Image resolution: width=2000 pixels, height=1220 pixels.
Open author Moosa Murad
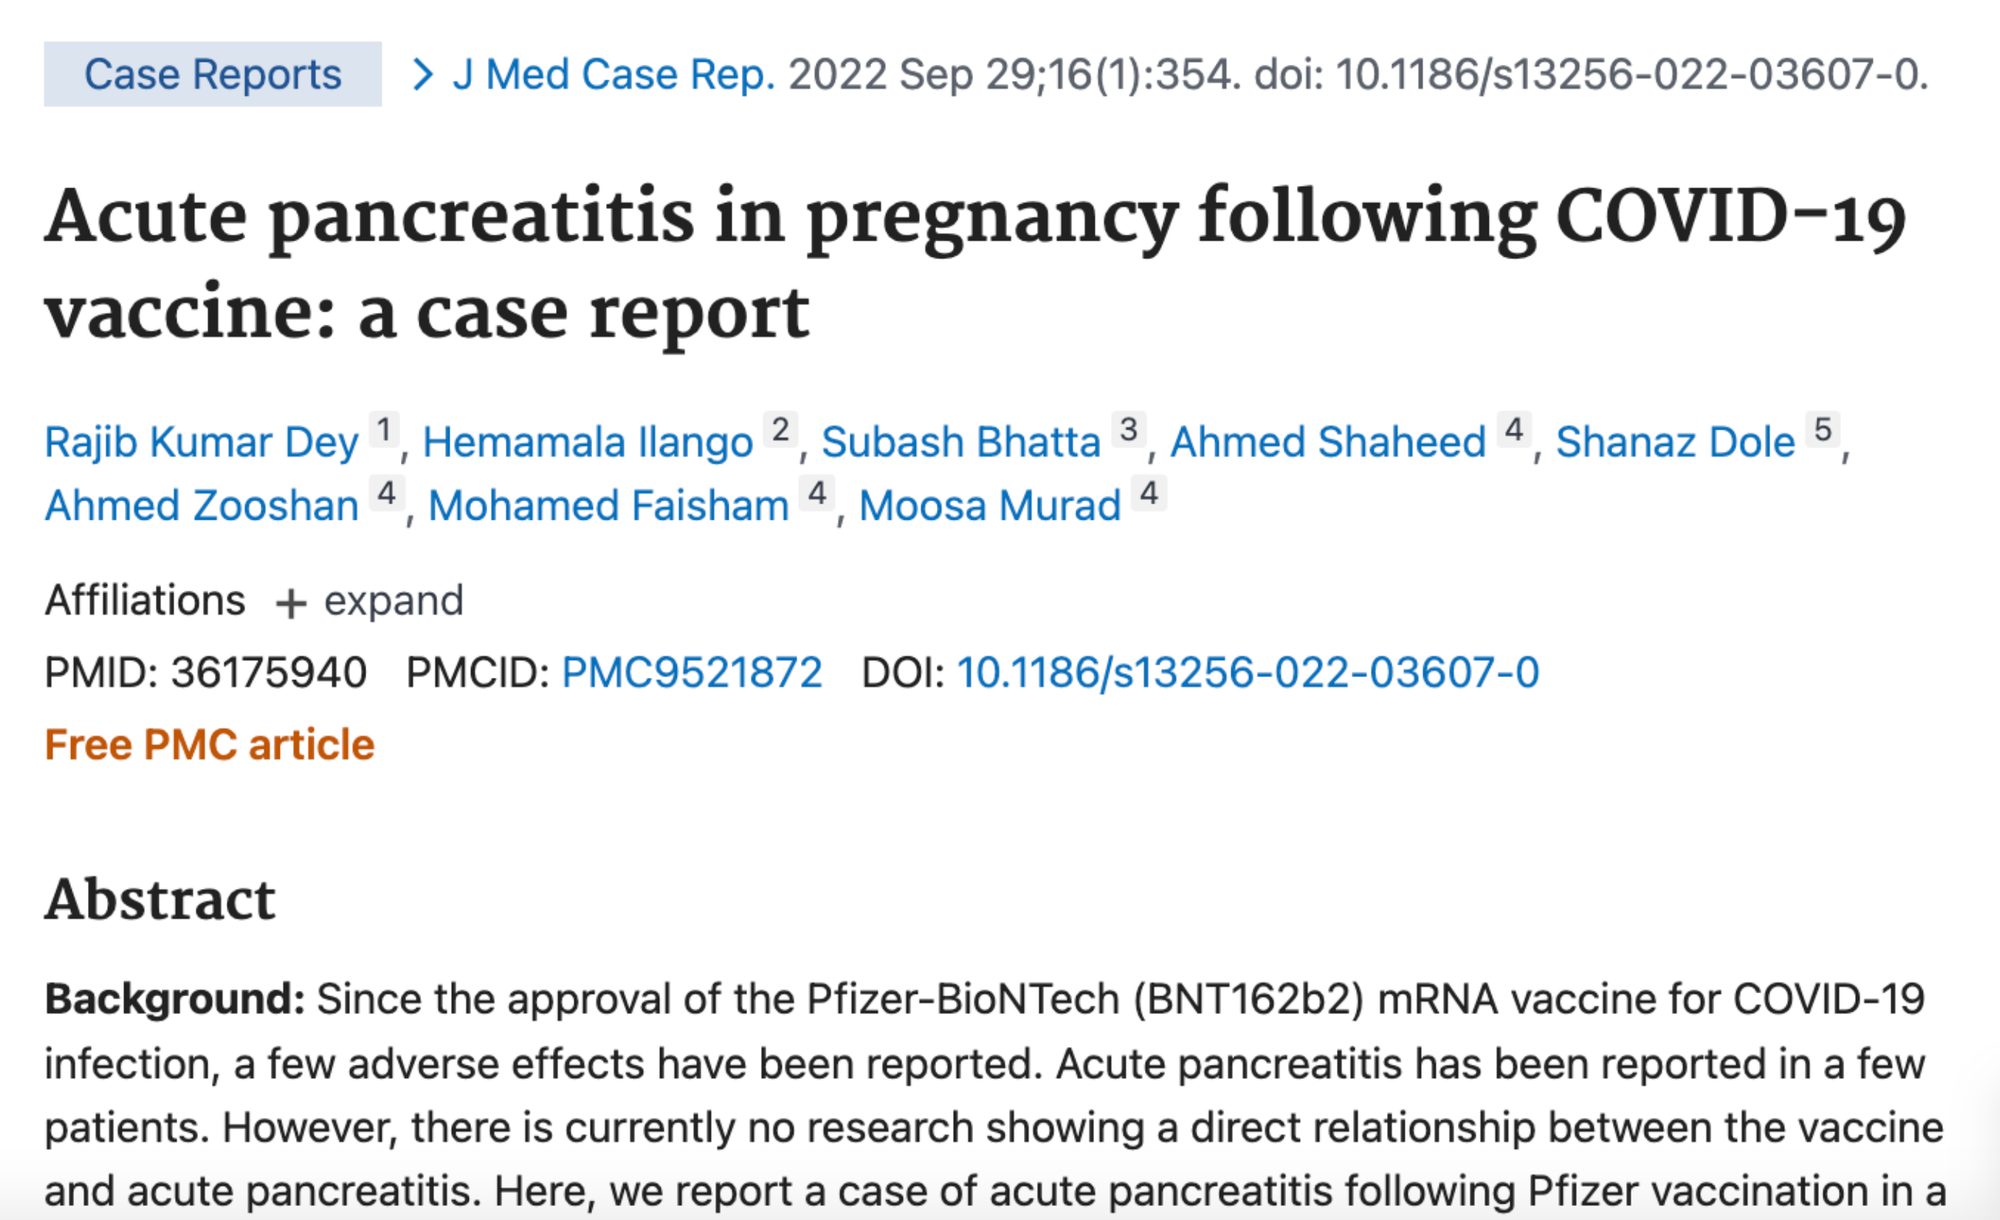(990, 506)
